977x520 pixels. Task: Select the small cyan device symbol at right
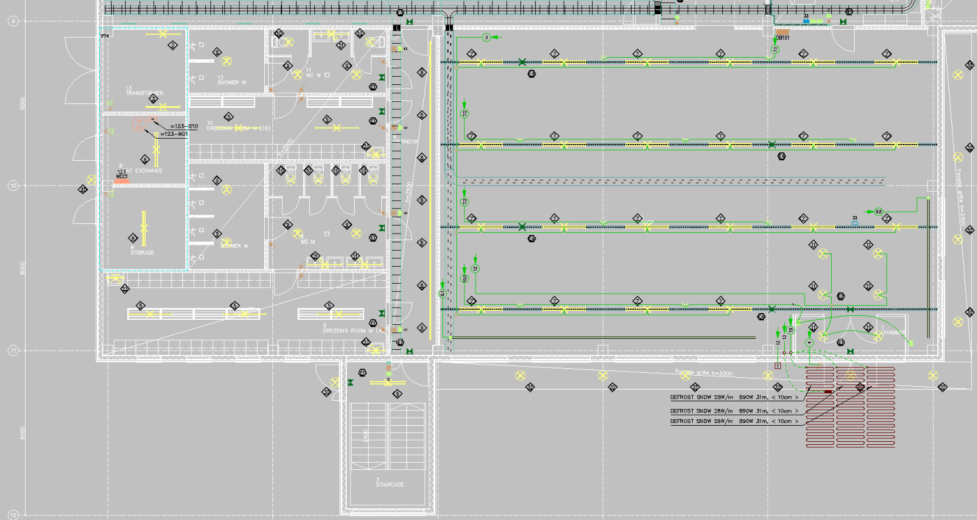(x=856, y=221)
